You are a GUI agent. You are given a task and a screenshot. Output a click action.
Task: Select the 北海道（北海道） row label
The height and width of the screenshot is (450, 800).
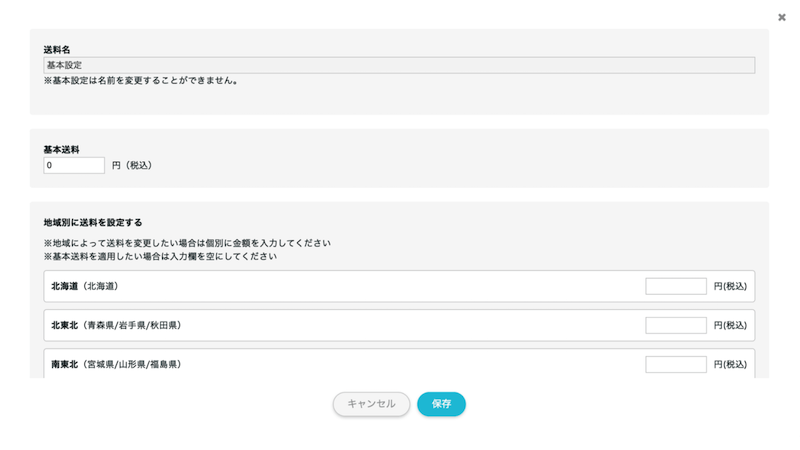[86, 286]
